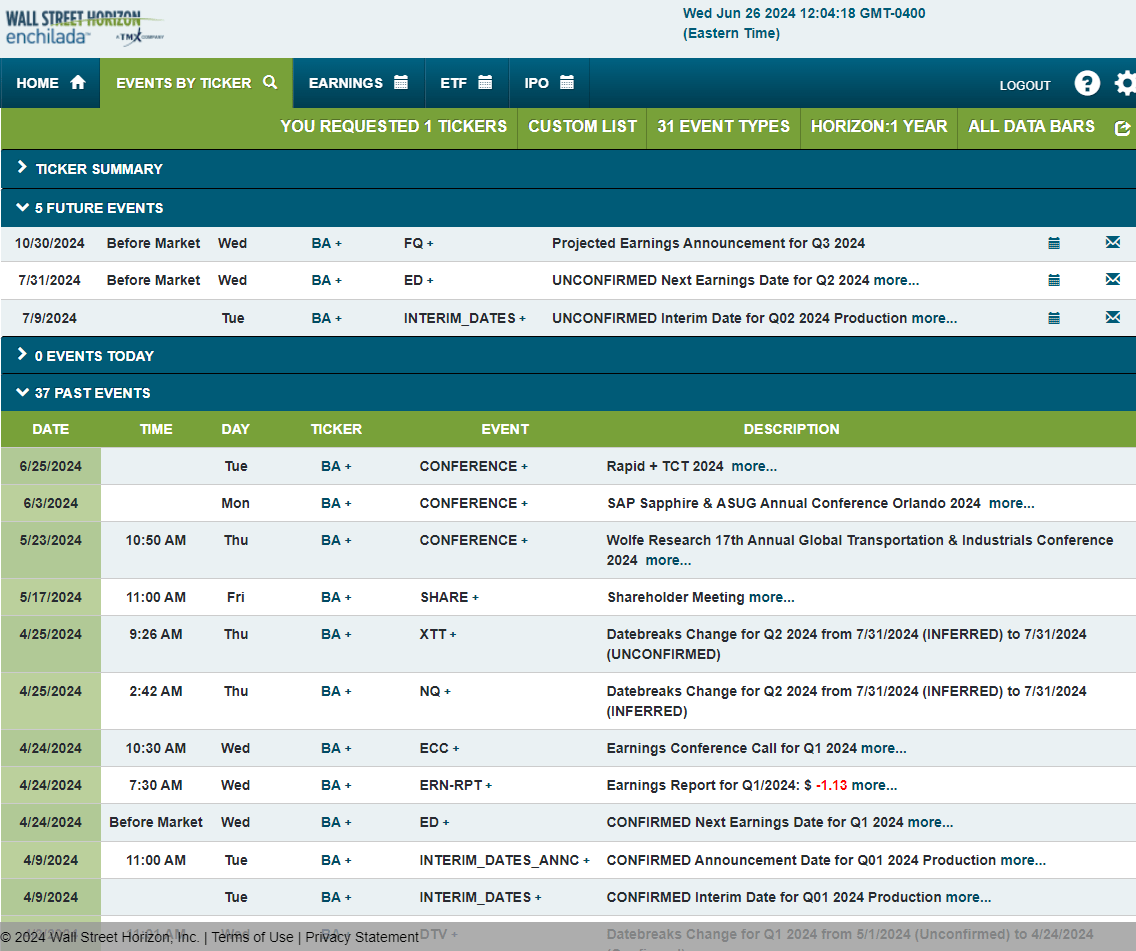The height and width of the screenshot is (951, 1136).
Task: Open more for Shareholder Meeting
Action: coord(772,598)
